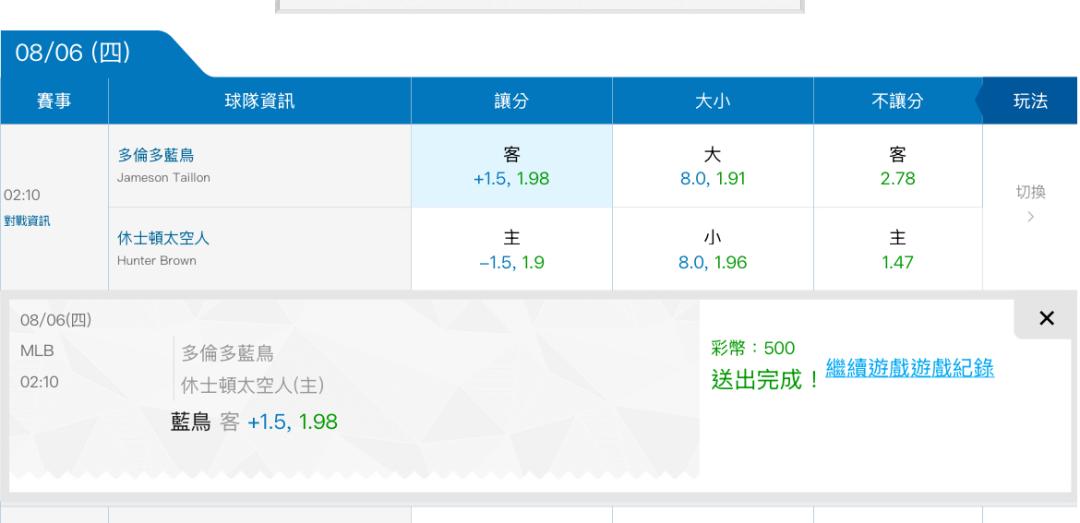Click the 讓分 column header
The image size is (1080, 523).
[511, 101]
